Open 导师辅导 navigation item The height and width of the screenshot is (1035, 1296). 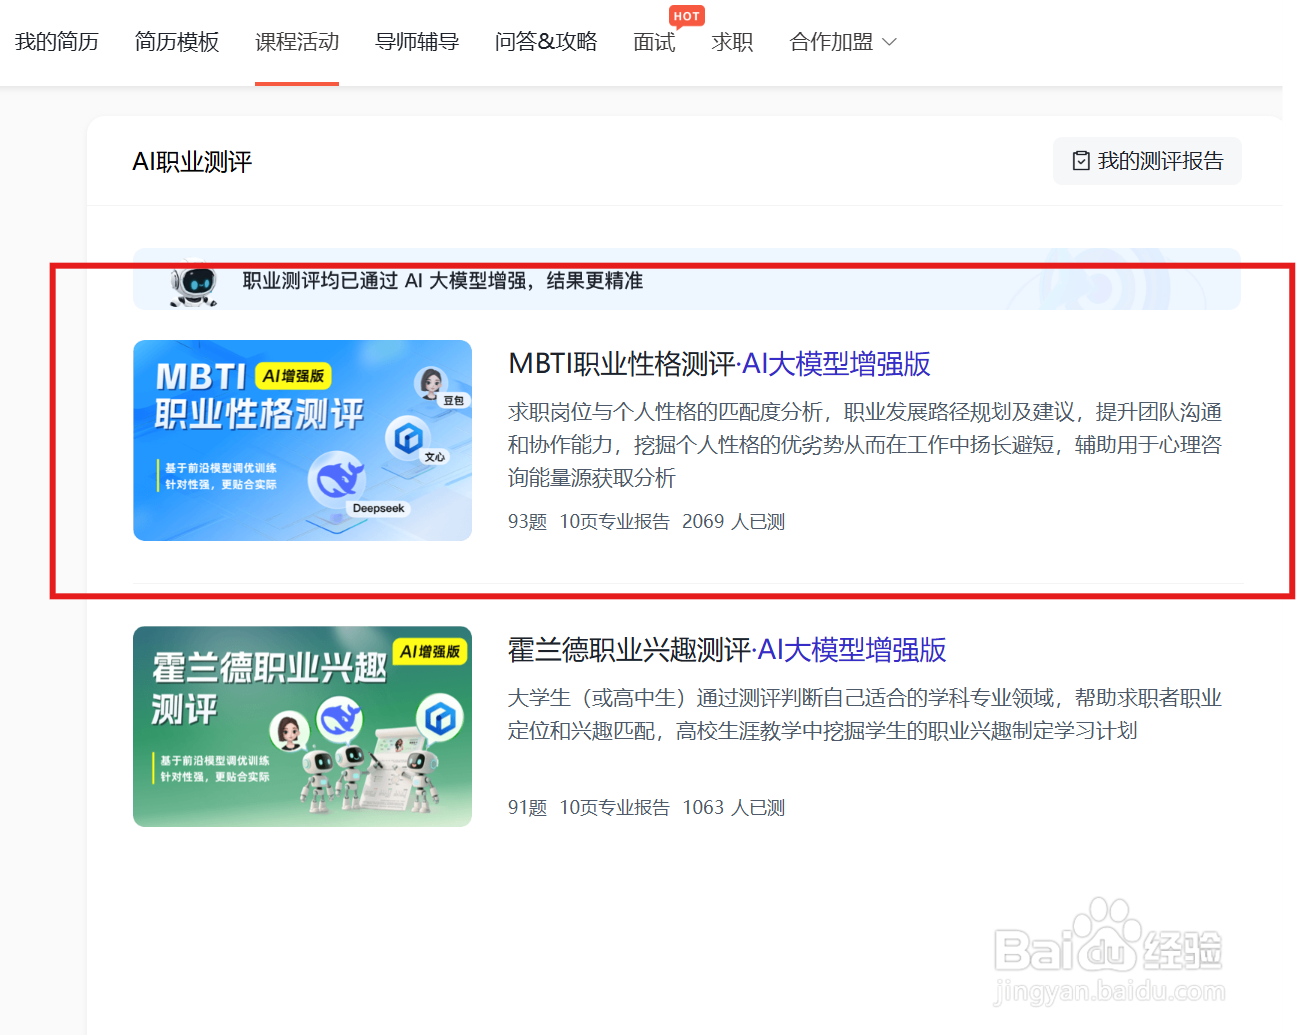coord(417,42)
